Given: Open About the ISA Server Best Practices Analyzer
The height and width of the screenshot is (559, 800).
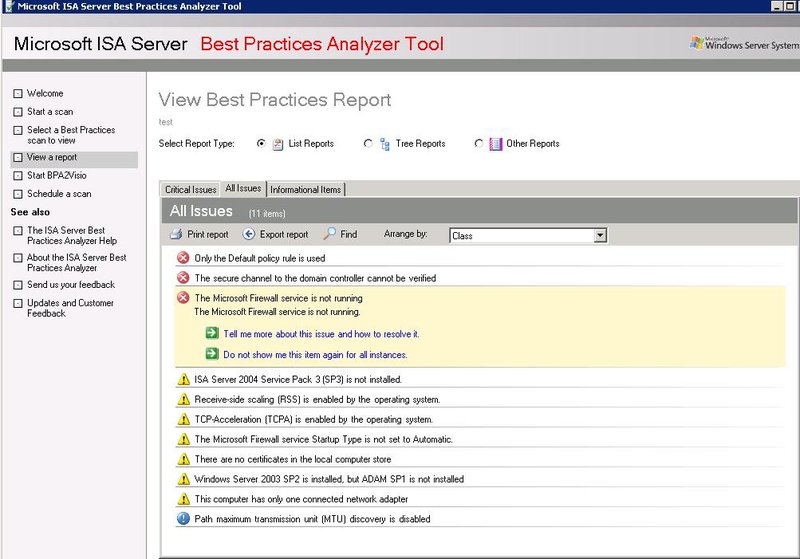Looking at the screenshot, I should tap(77, 263).
